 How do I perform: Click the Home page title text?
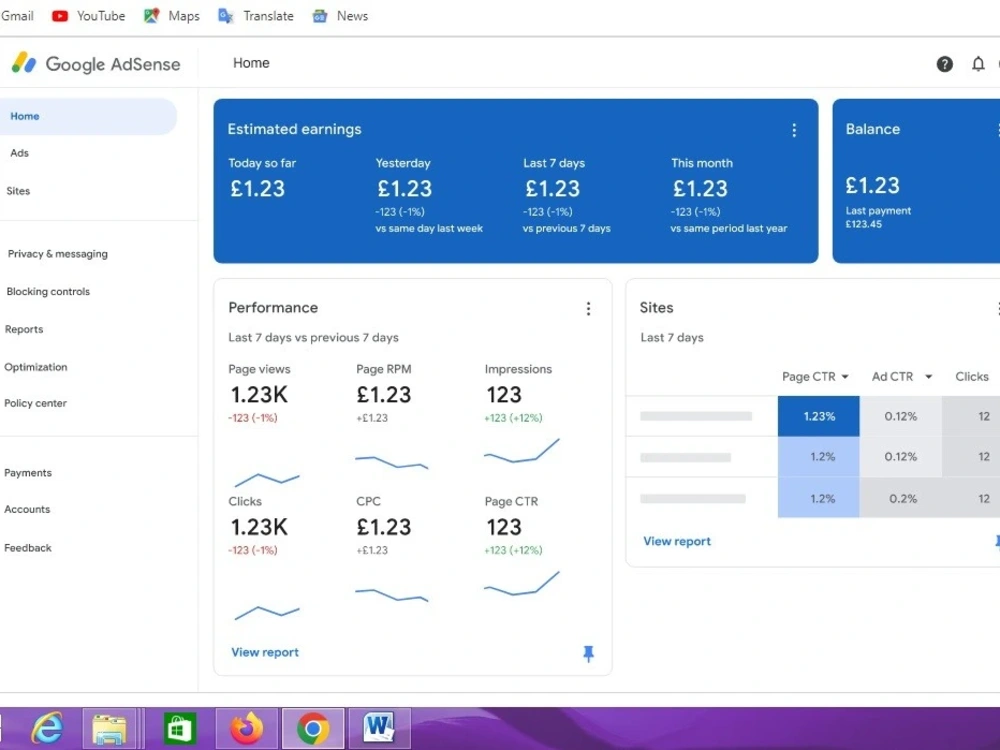(x=251, y=63)
